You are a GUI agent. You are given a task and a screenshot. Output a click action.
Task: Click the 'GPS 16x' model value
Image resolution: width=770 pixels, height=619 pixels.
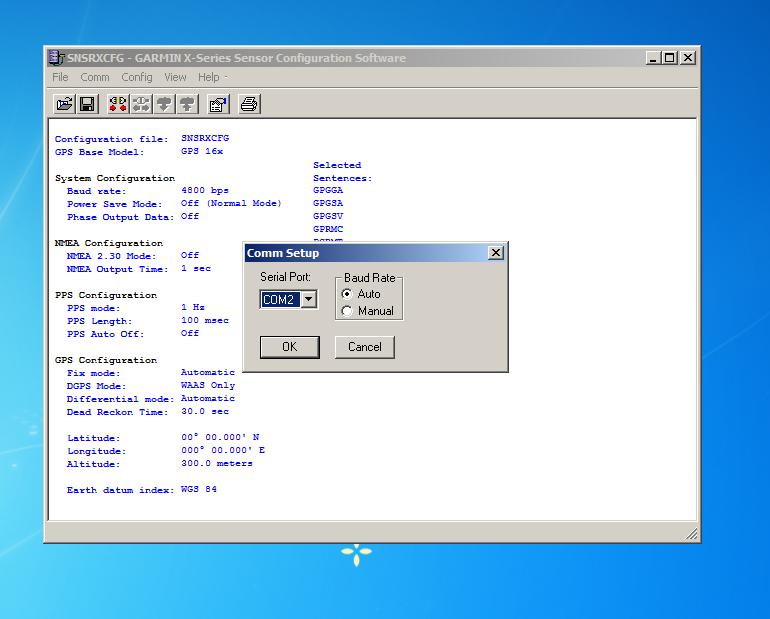pyautogui.click(x=202, y=151)
